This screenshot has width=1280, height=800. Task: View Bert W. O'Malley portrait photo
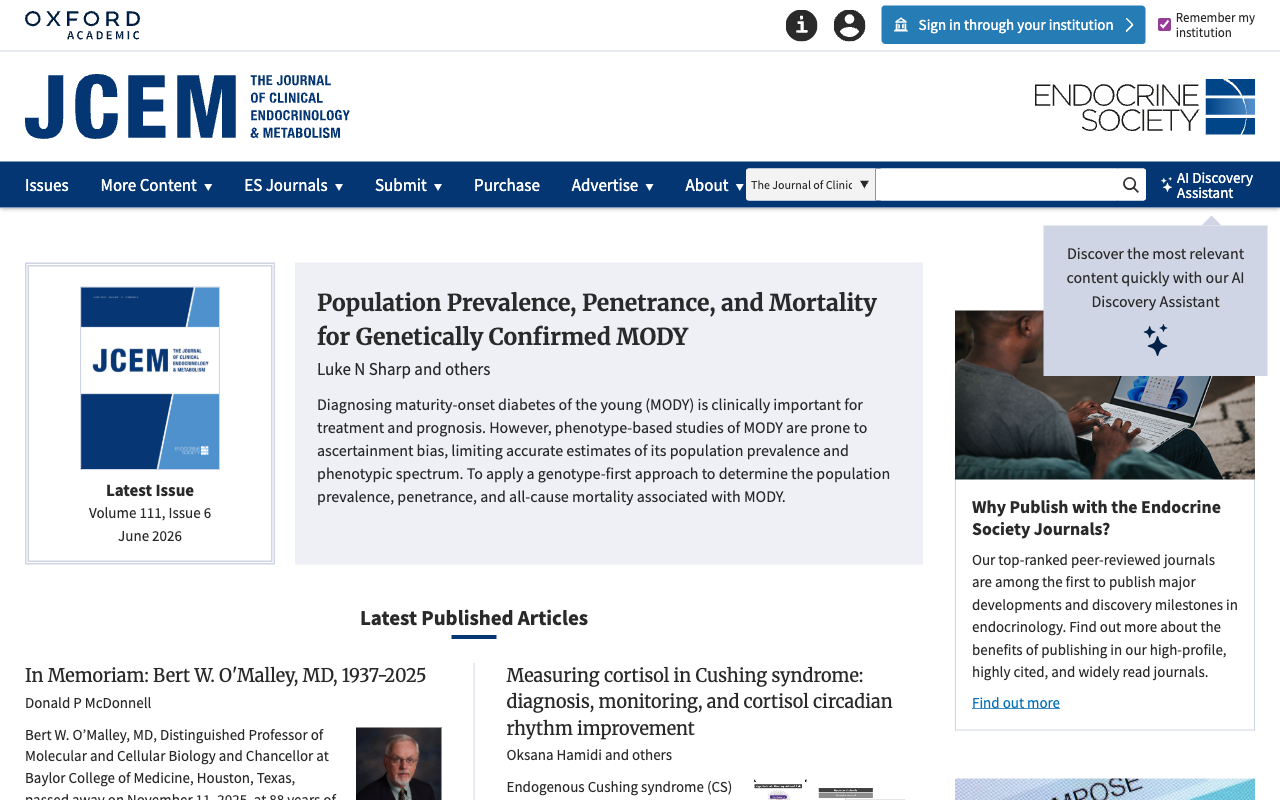399,764
